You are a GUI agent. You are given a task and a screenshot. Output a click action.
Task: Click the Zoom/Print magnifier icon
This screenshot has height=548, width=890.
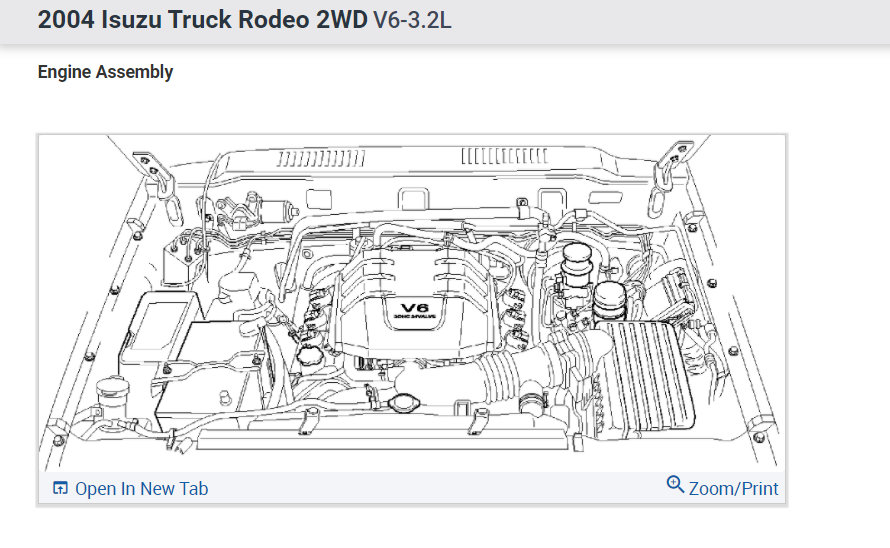coord(675,485)
